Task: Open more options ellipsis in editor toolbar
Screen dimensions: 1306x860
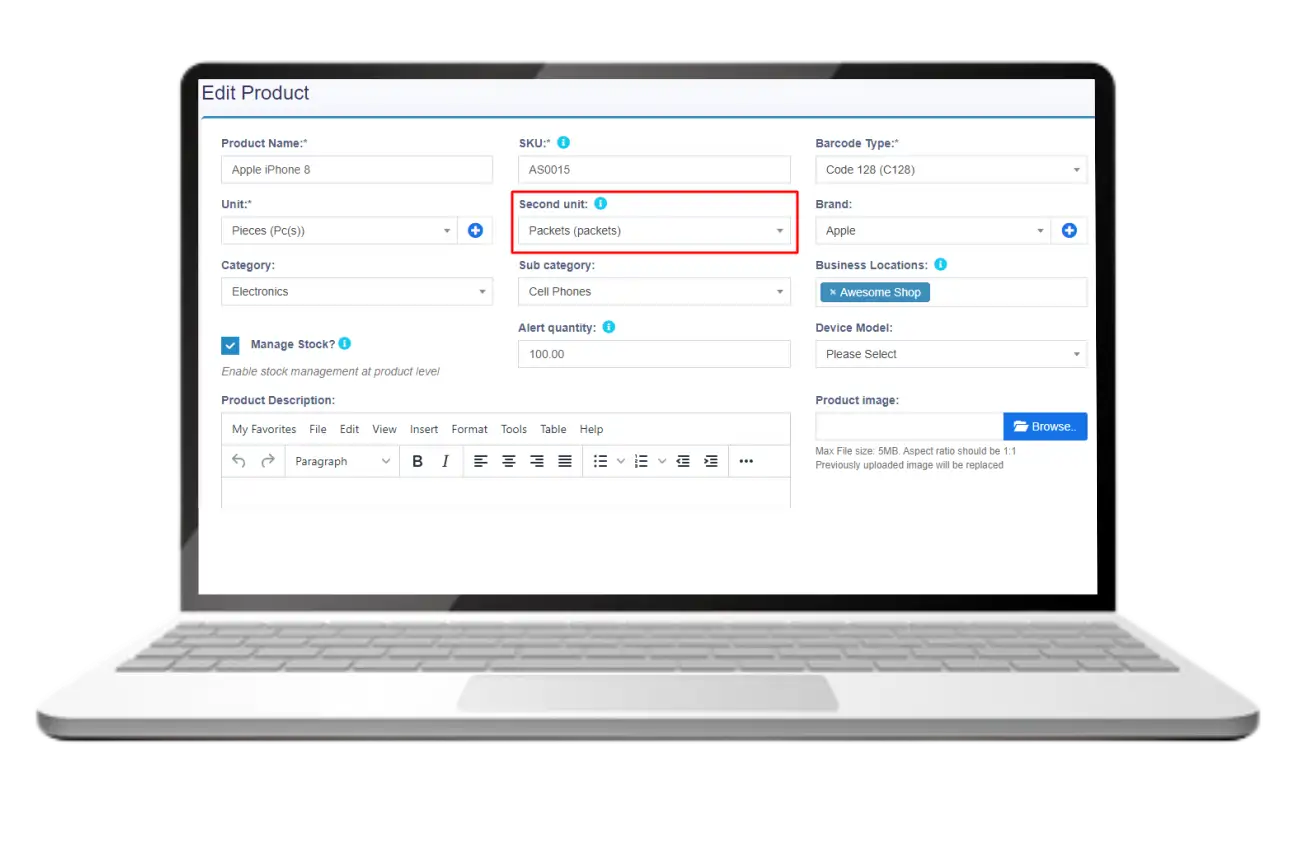Action: [745, 461]
